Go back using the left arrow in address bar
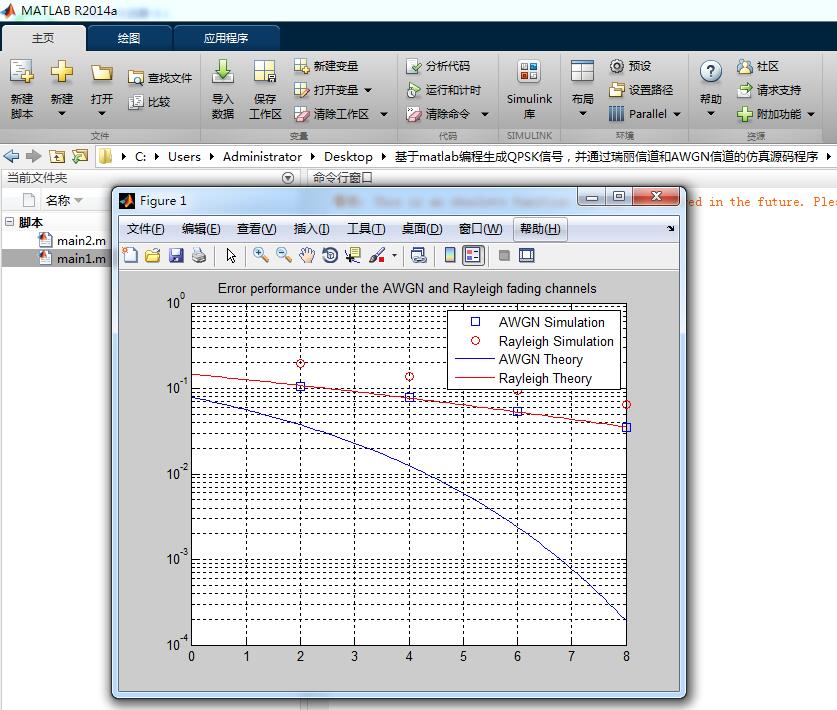The width and height of the screenshot is (837, 710). 11,156
